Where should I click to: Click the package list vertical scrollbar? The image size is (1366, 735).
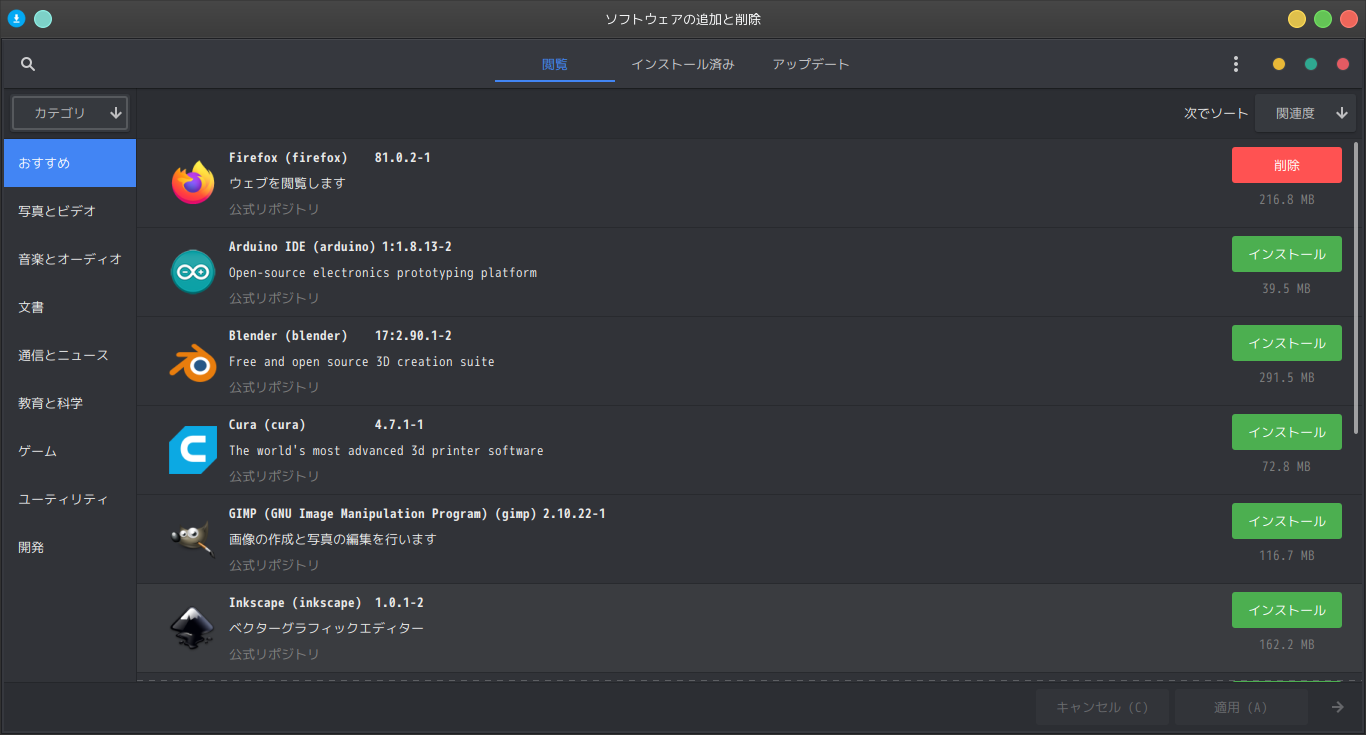(1356, 288)
